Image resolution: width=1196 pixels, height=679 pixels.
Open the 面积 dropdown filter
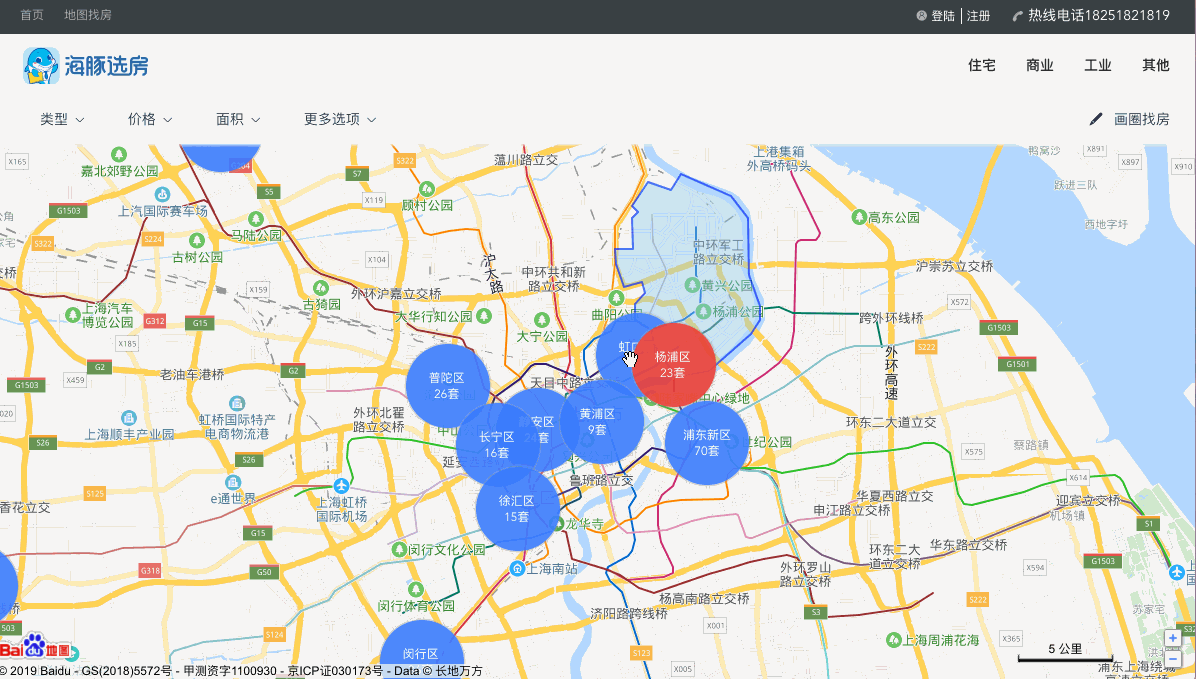[x=238, y=119]
